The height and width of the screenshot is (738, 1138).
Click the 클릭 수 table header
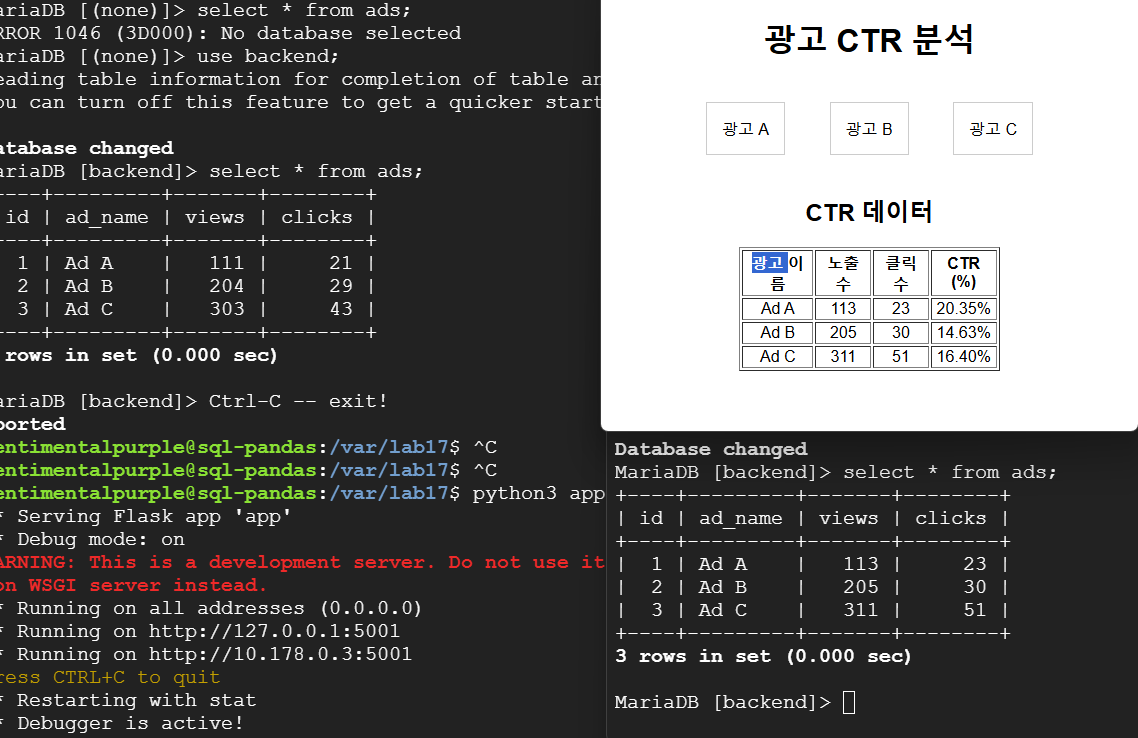[901, 273]
